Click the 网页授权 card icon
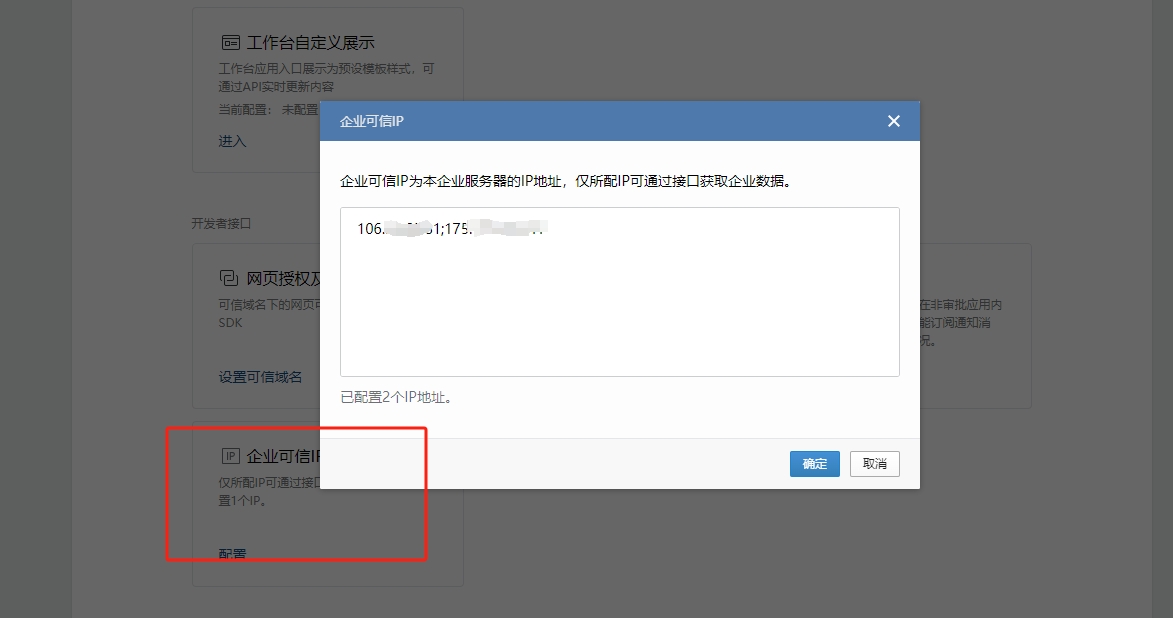This screenshot has width=1173, height=618. pyautogui.click(x=229, y=278)
